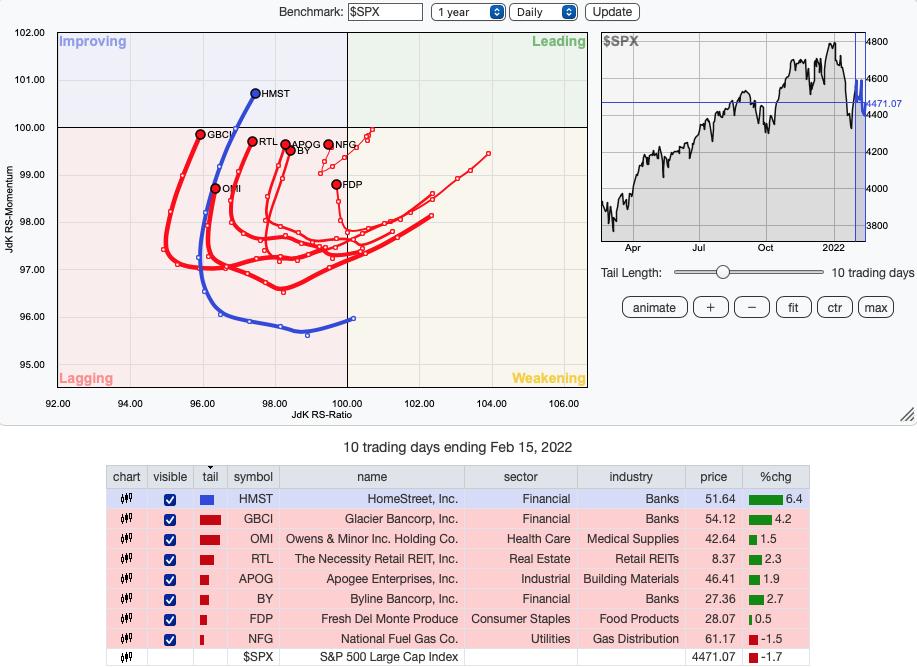Open chart icon for GBCI row
The width and height of the screenshot is (917, 667).
(126, 519)
